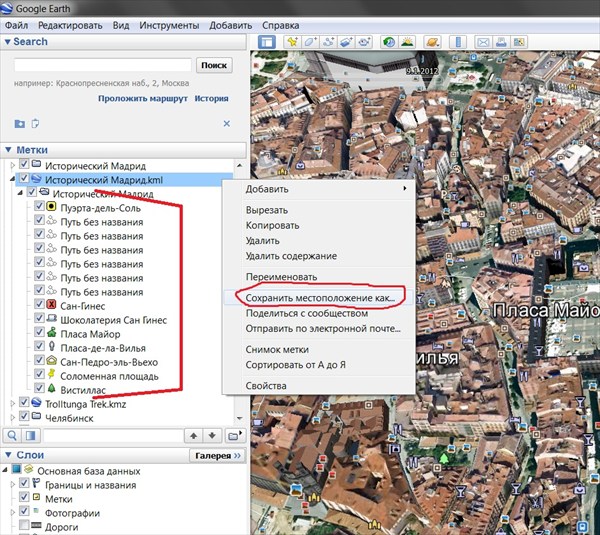Viewport: 600px width, 535px height.
Task: Click the Search text input field
Action: (103, 65)
